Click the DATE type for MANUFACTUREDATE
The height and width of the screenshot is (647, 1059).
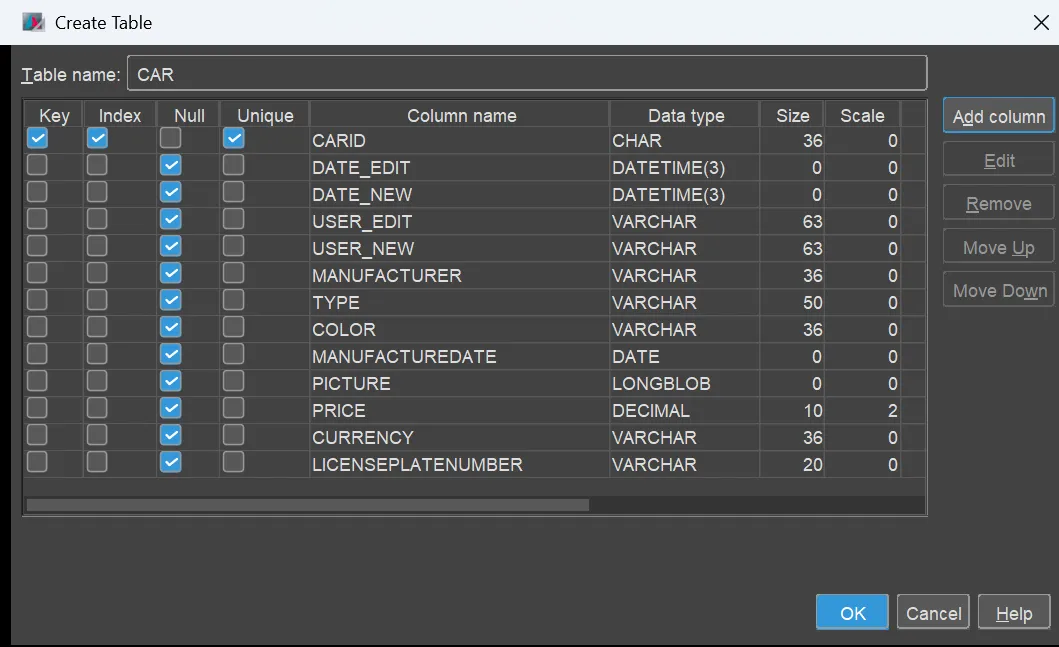684,357
